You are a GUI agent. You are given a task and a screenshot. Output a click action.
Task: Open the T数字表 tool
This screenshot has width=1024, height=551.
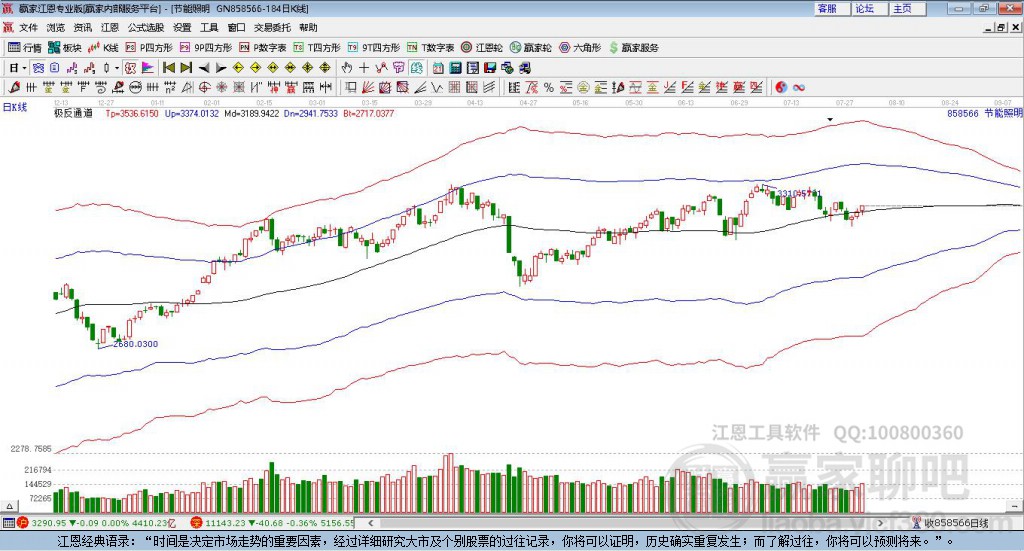(430, 48)
